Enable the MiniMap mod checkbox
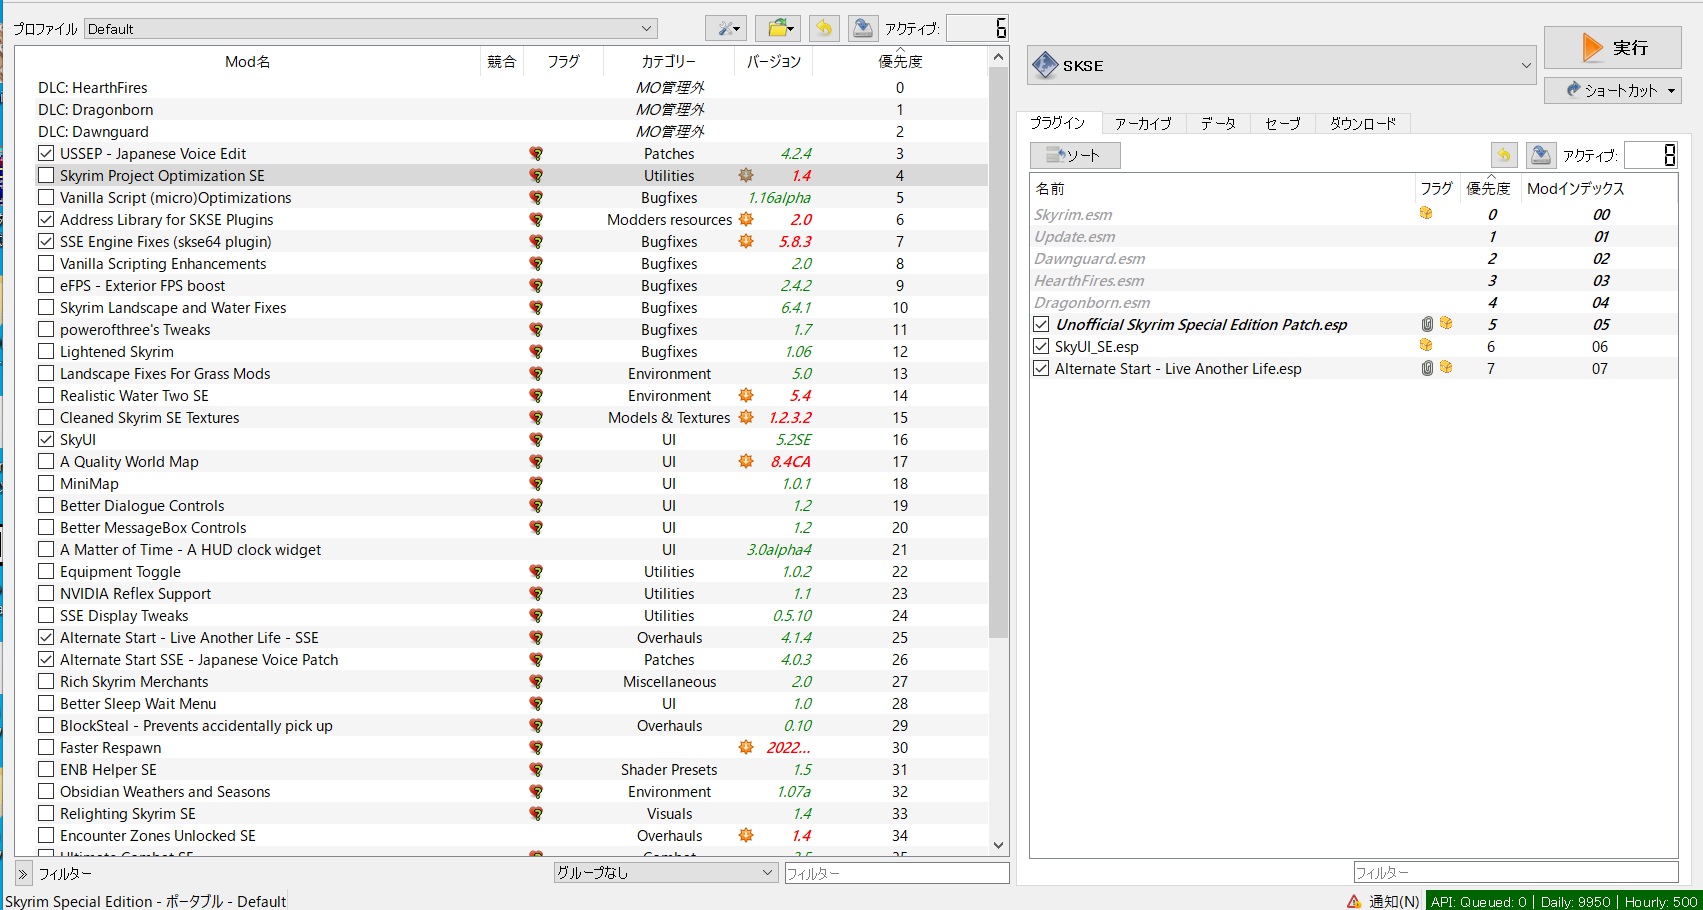This screenshot has width=1703, height=910. click(x=46, y=483)
